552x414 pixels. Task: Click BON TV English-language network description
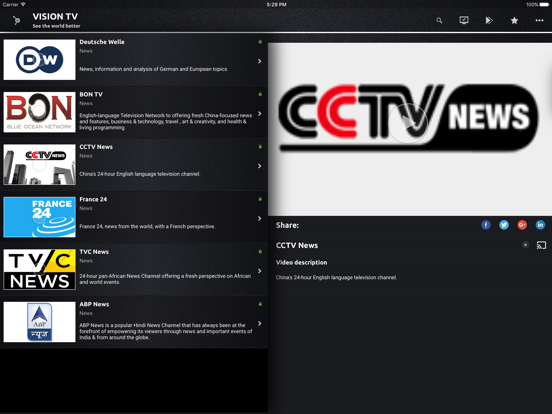tap(165, 121)
